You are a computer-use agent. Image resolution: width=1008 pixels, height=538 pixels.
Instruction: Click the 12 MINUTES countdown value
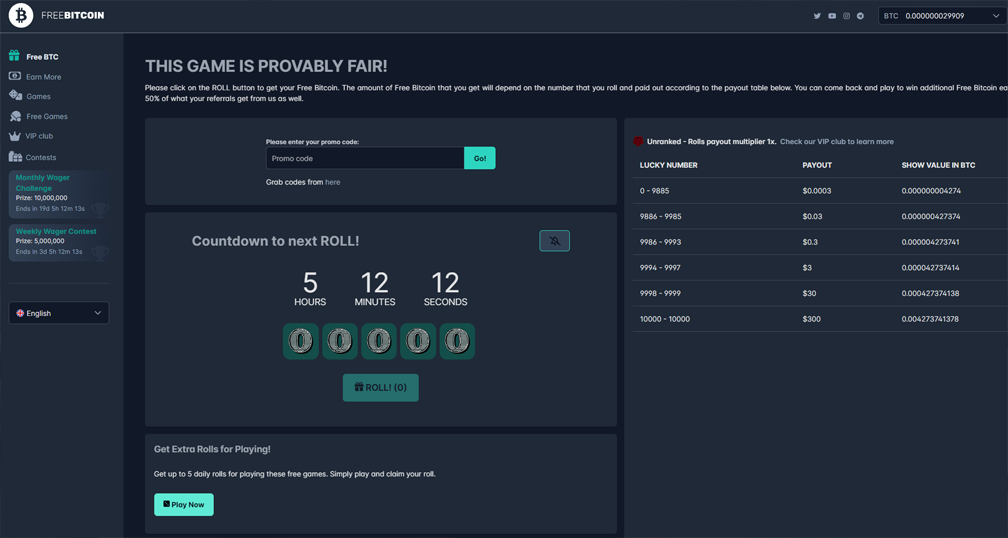click(x=375, y=289)
